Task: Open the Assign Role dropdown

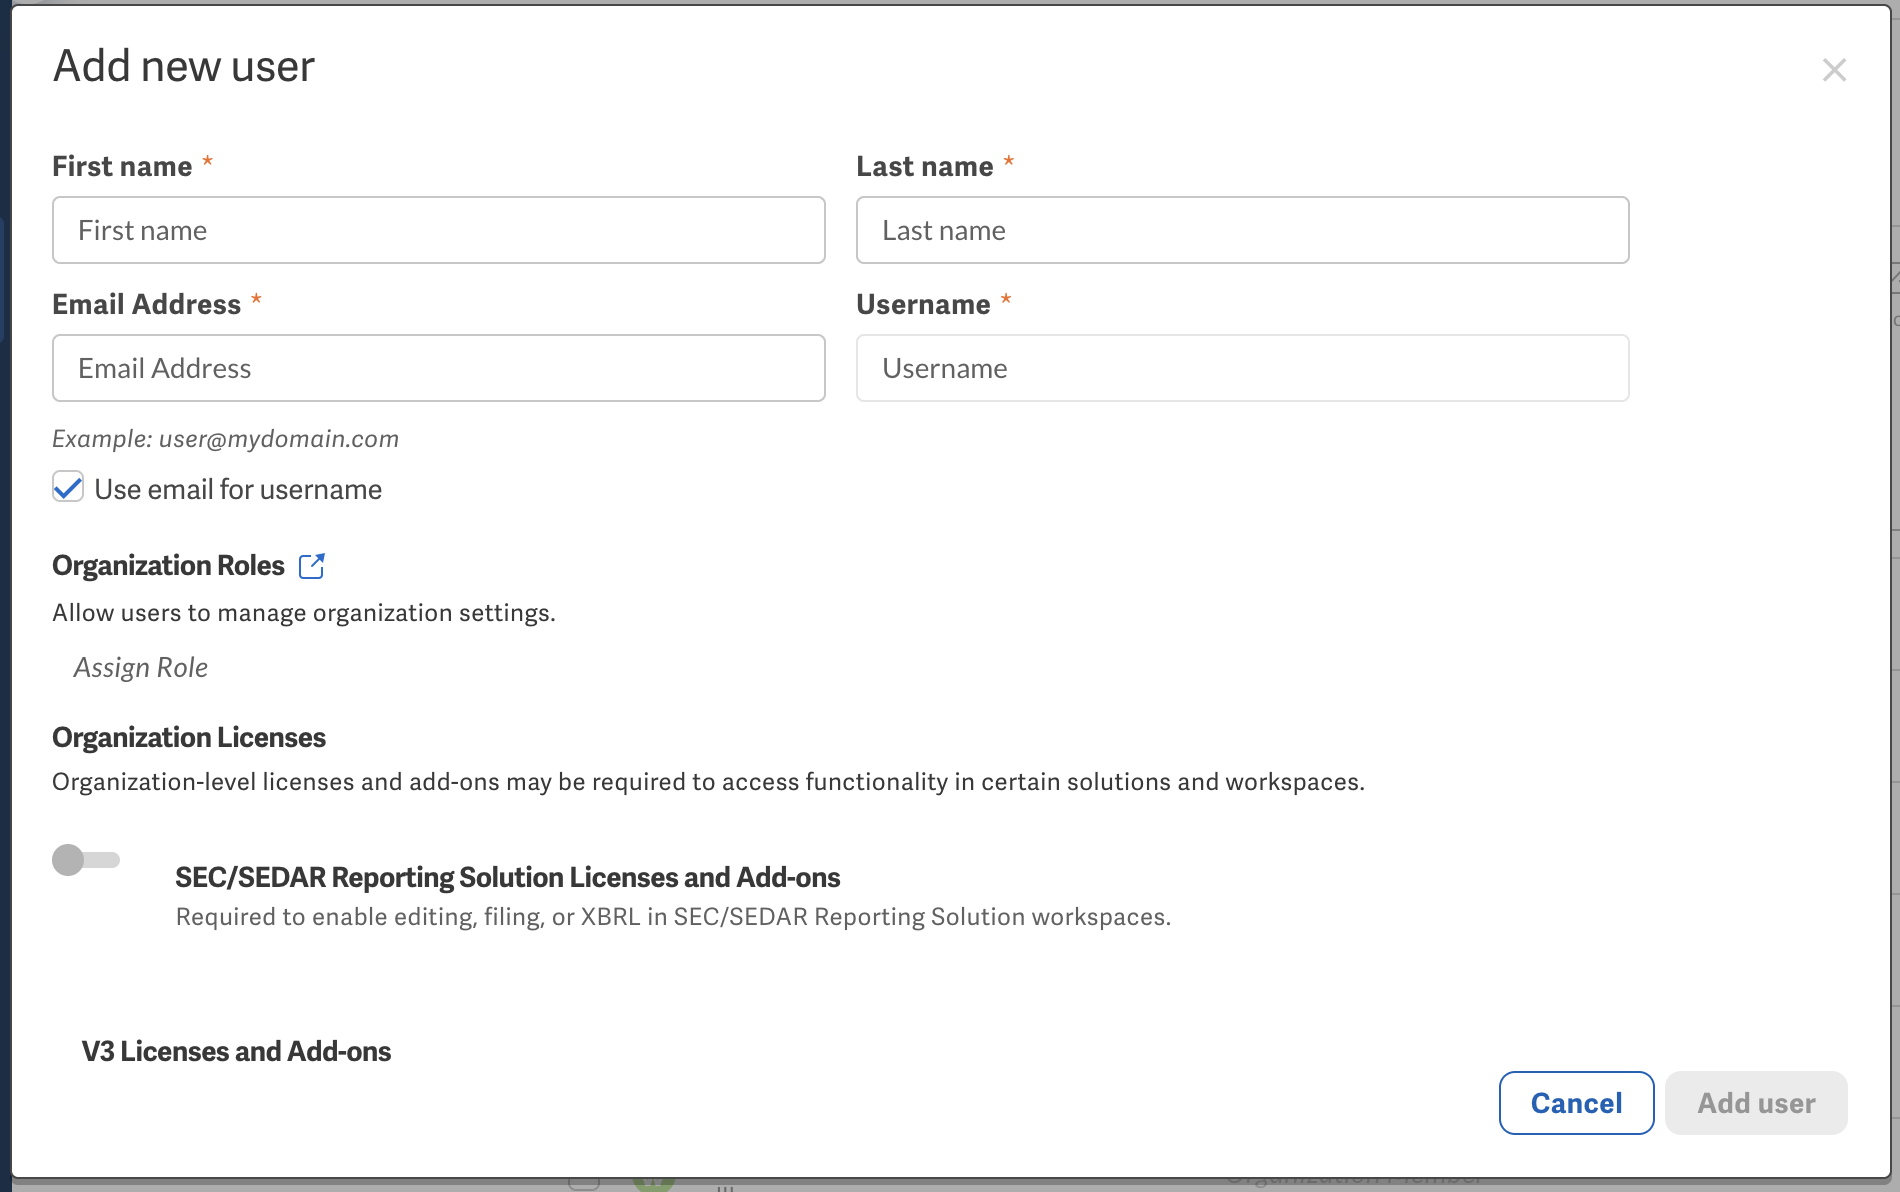Action: [x=141, y=667]
